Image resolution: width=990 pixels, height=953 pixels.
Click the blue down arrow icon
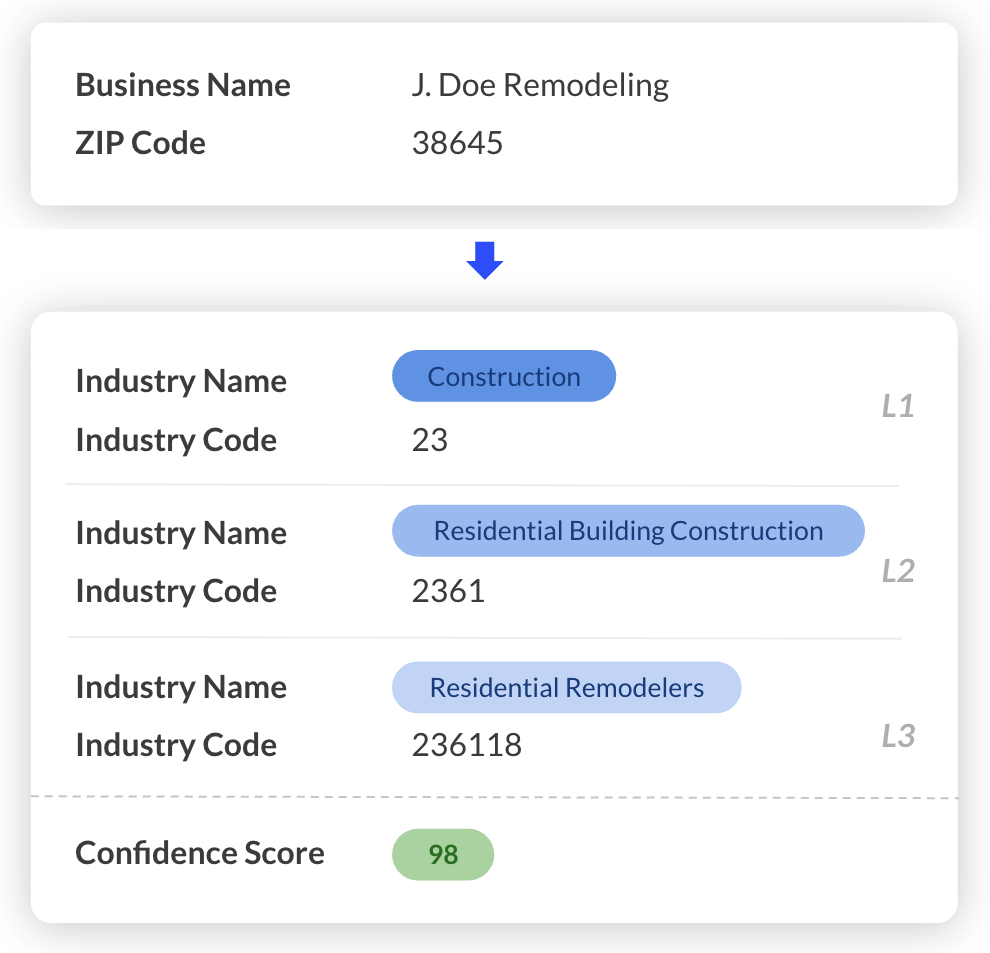pos(485,260)
